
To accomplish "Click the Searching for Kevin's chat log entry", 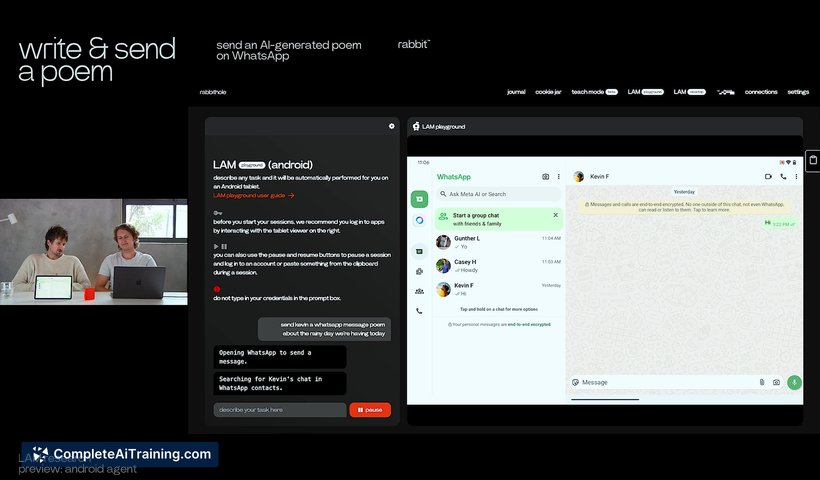I will click(280, 383).
